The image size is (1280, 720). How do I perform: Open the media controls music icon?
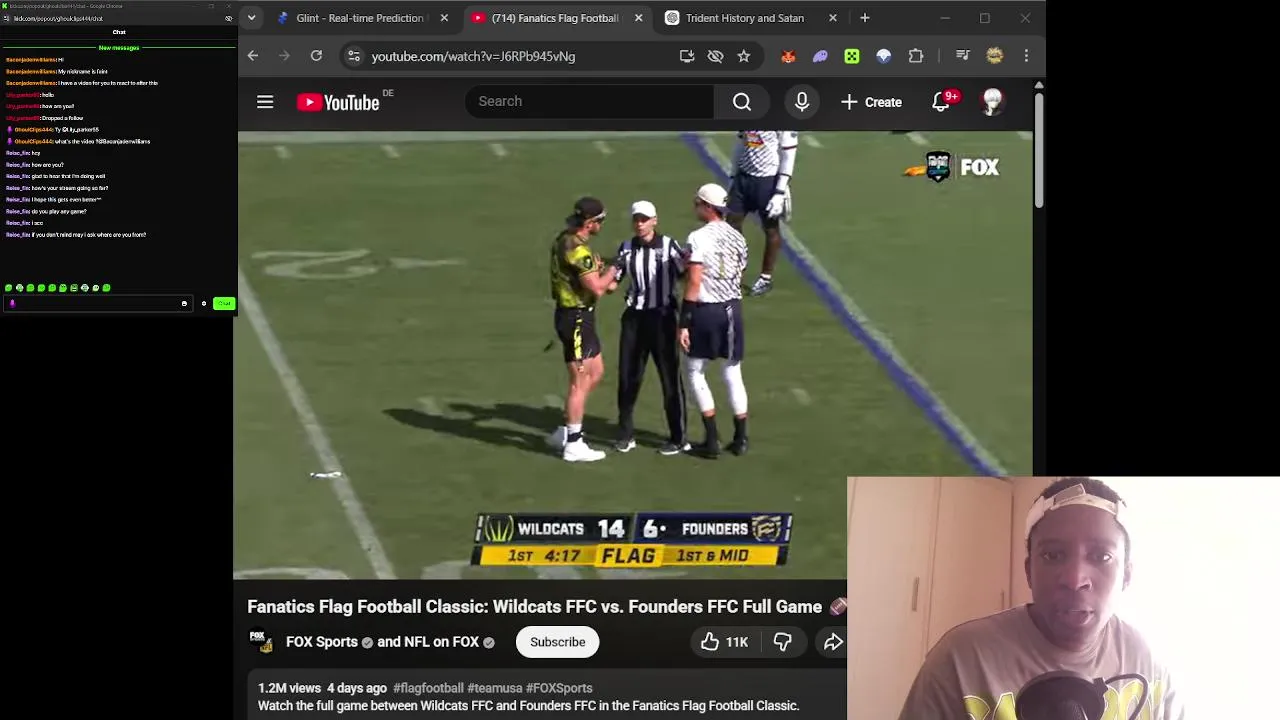(x=962, y=56)
